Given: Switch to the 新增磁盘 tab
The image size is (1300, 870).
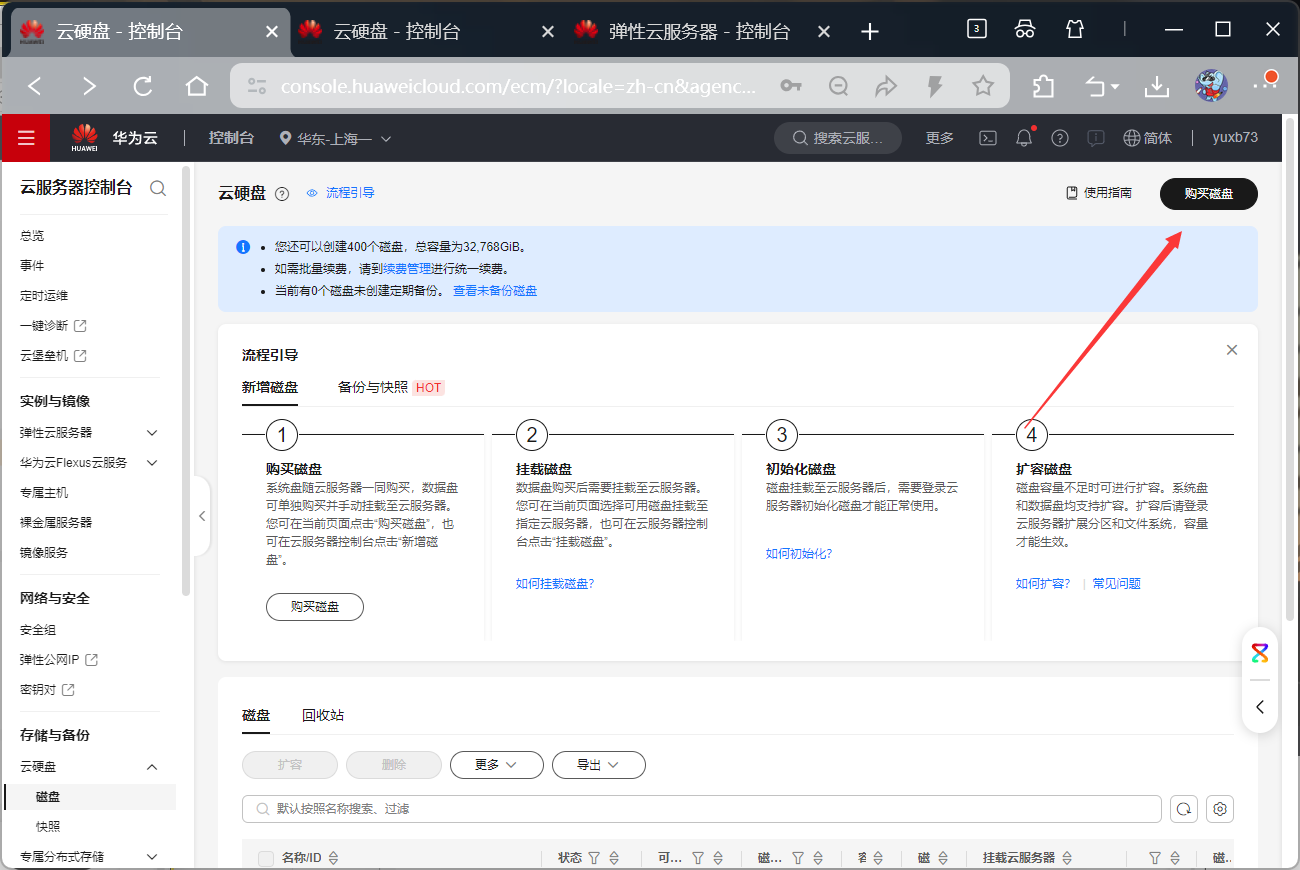Looking at the screenshot, I should 270,387.
